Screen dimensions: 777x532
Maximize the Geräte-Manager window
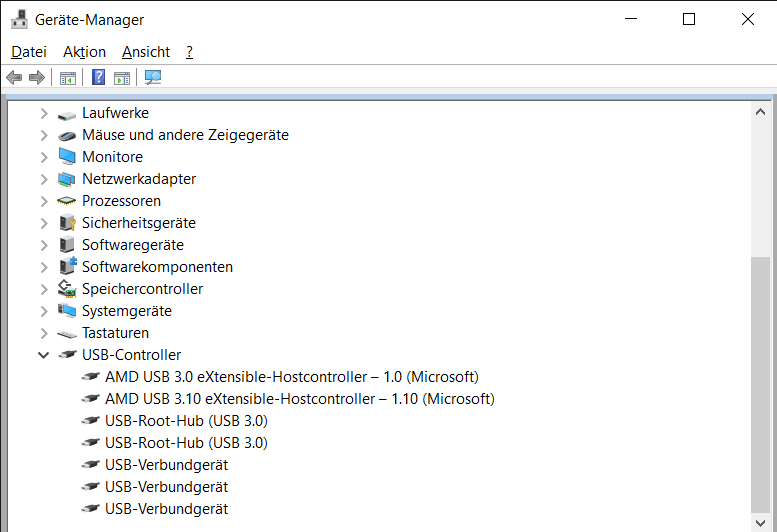point(689,19)
